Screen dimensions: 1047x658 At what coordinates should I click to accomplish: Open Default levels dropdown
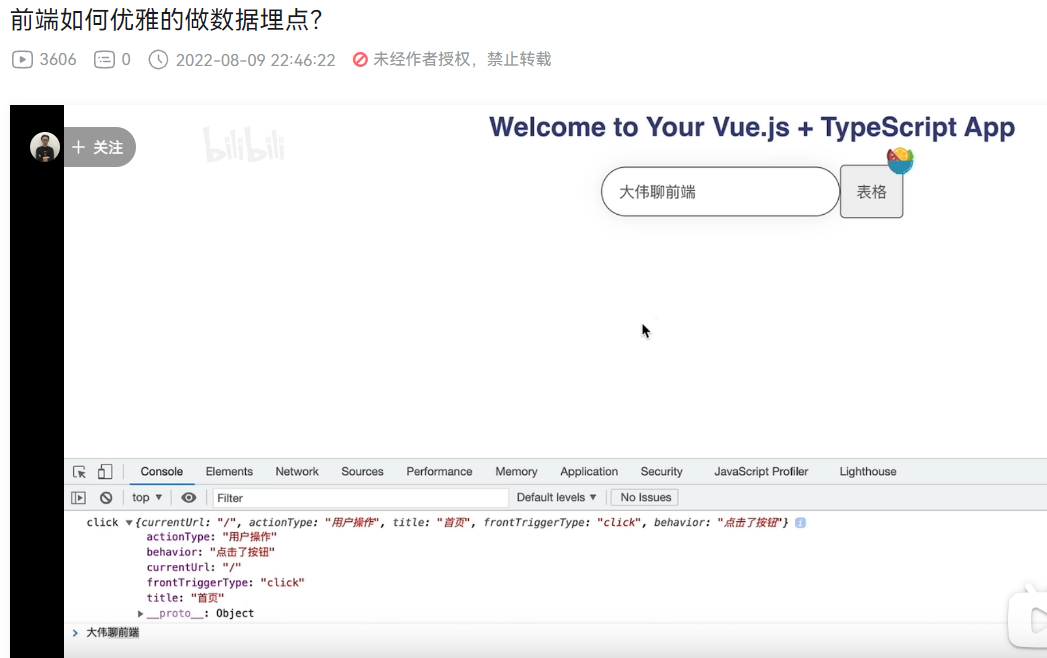(556, 498)
